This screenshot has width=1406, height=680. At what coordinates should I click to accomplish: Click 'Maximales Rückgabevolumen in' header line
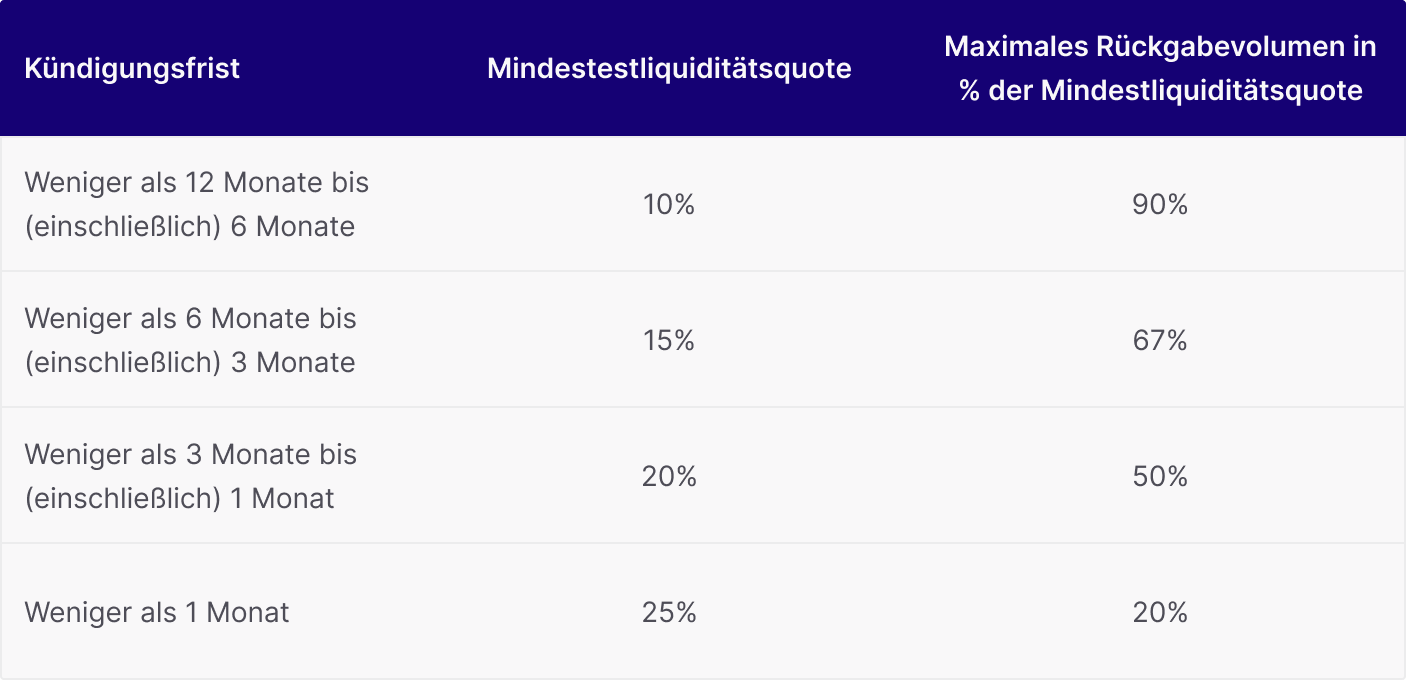point(1161,46)
